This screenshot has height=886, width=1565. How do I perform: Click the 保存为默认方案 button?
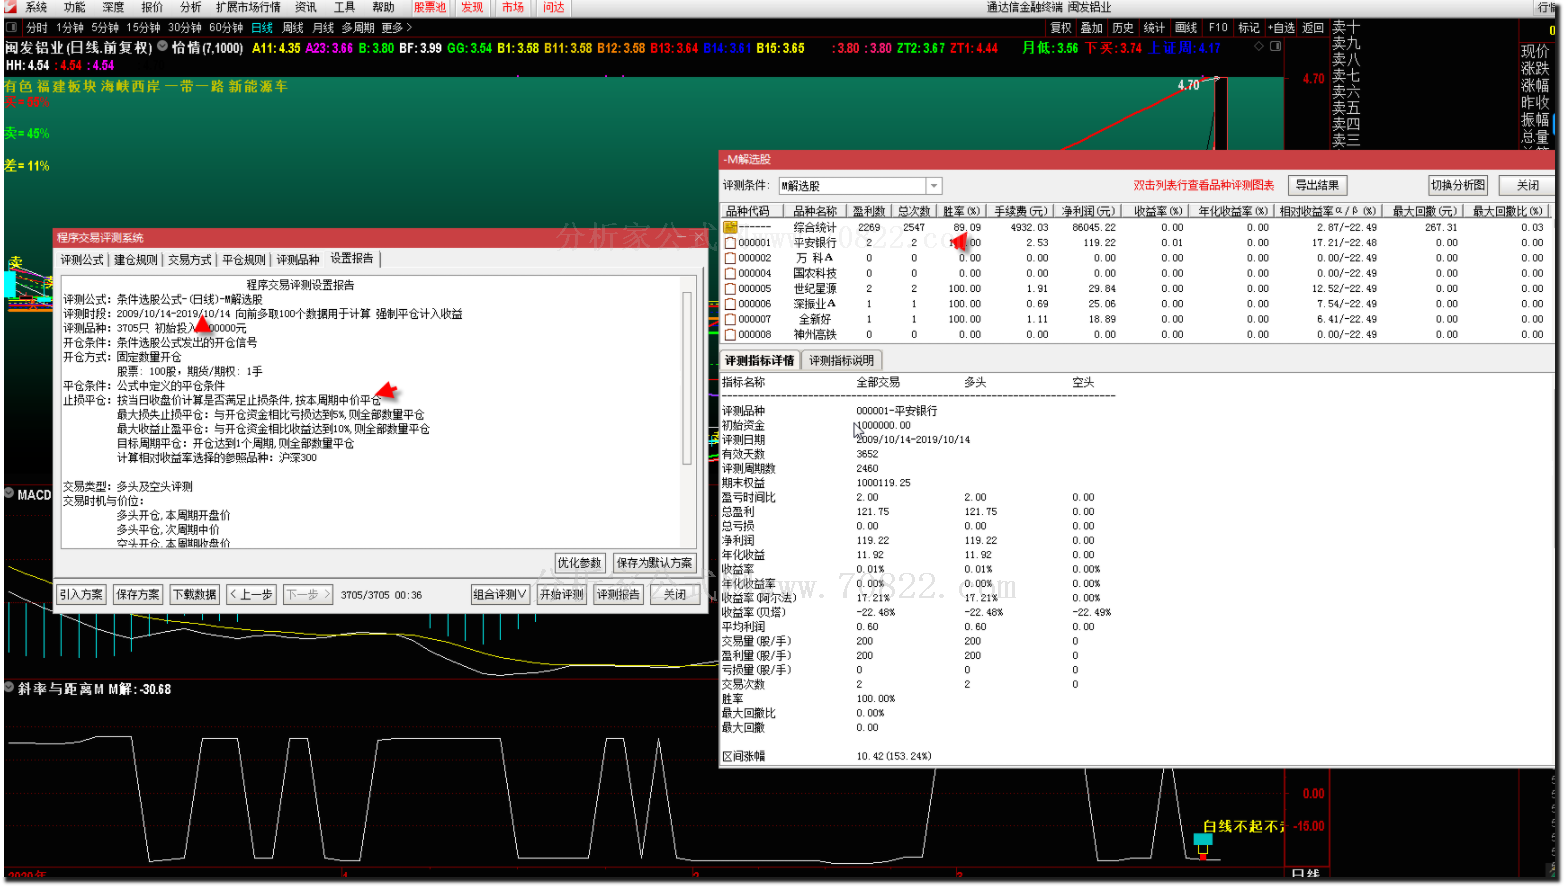point(654,563)
